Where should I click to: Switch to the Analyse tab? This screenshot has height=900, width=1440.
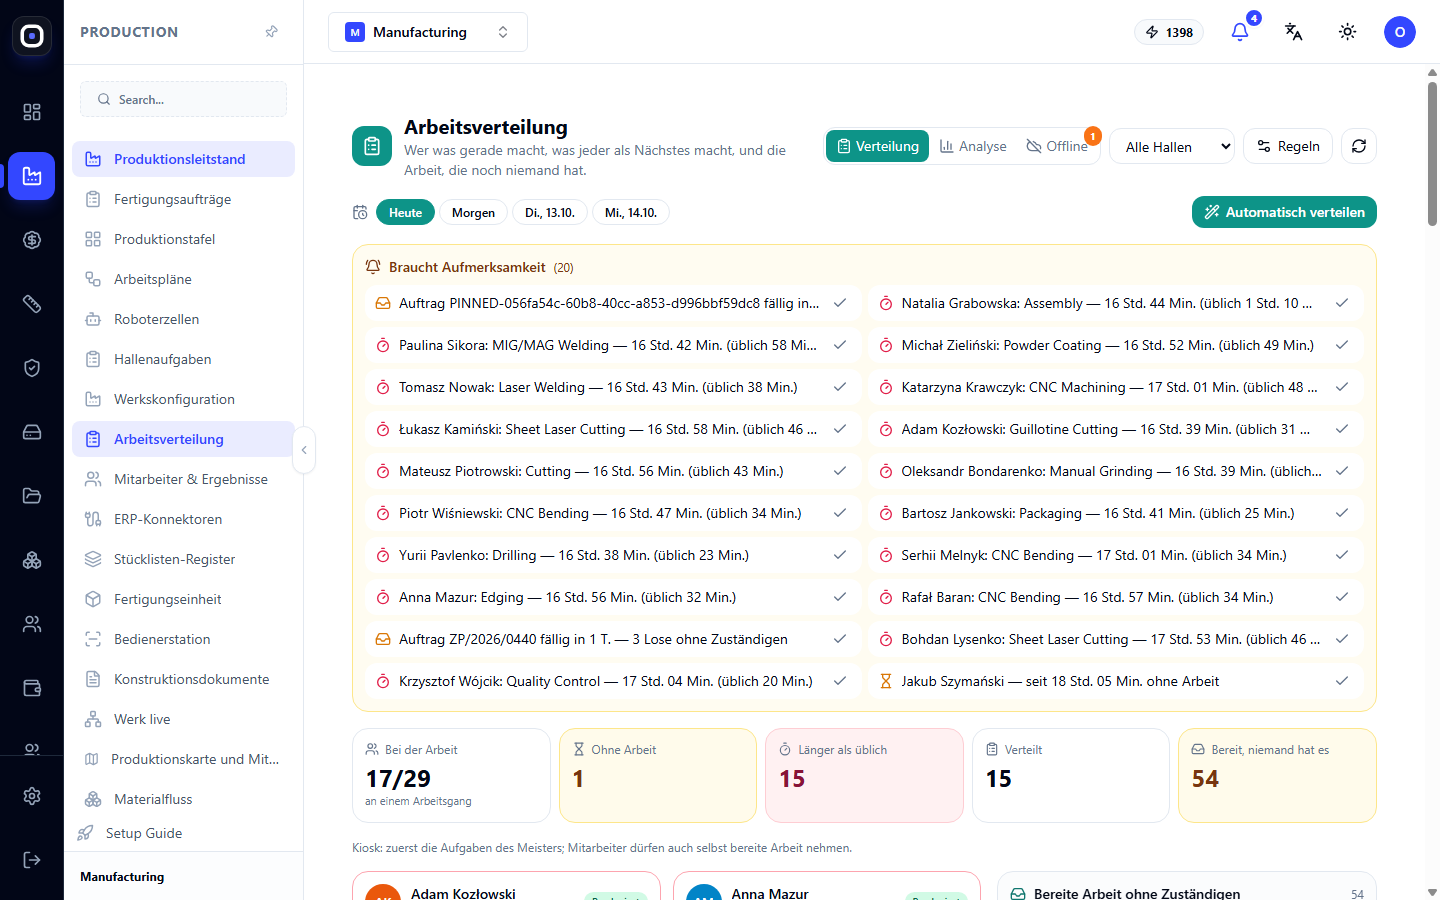973,146
